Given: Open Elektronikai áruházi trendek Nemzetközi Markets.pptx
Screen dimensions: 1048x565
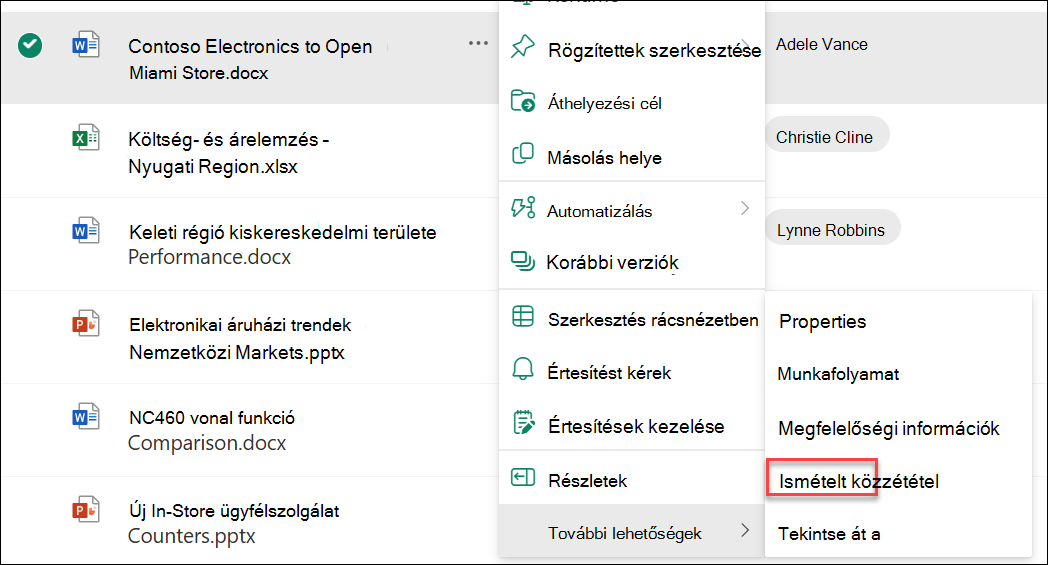Looking at the screenshot, I should tap(240, 338).
